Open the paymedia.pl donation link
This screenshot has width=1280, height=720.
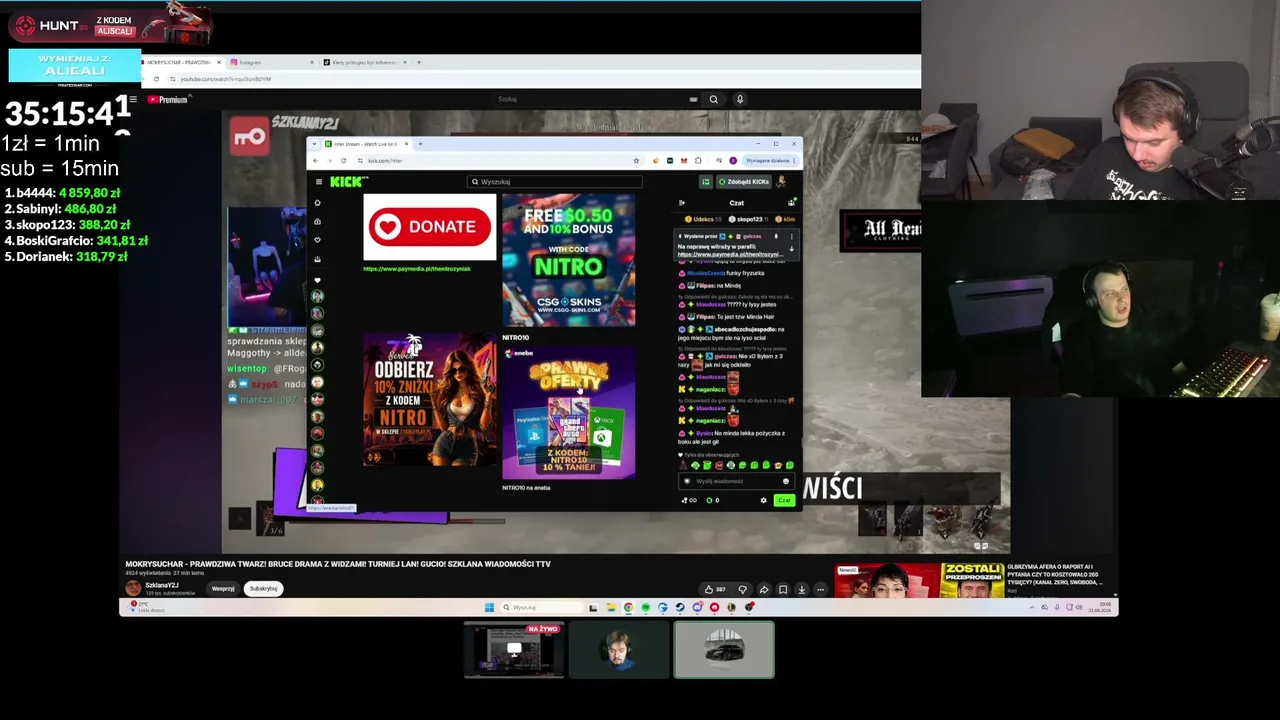tap(416, 269)
